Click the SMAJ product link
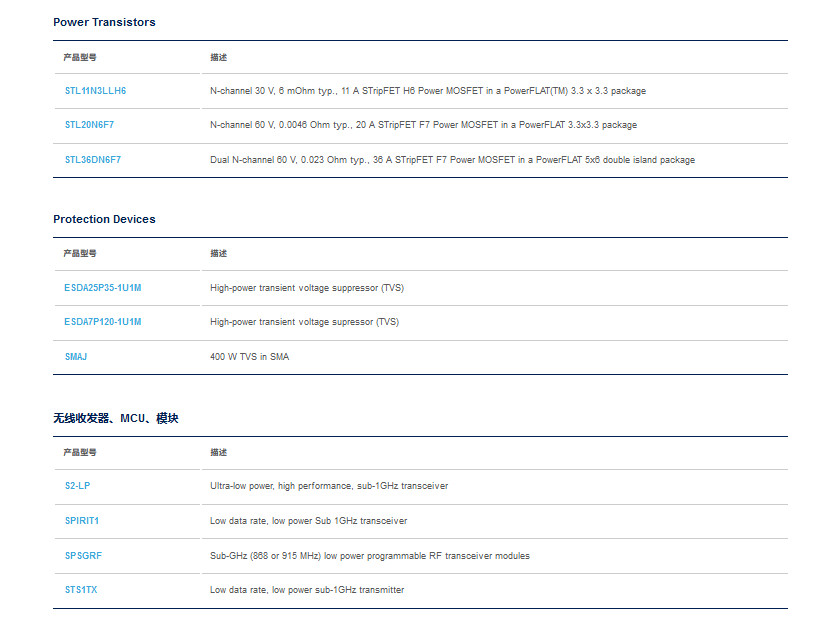Image resolution: width=815 pixels, height=630 pixels. pos(76,357)
